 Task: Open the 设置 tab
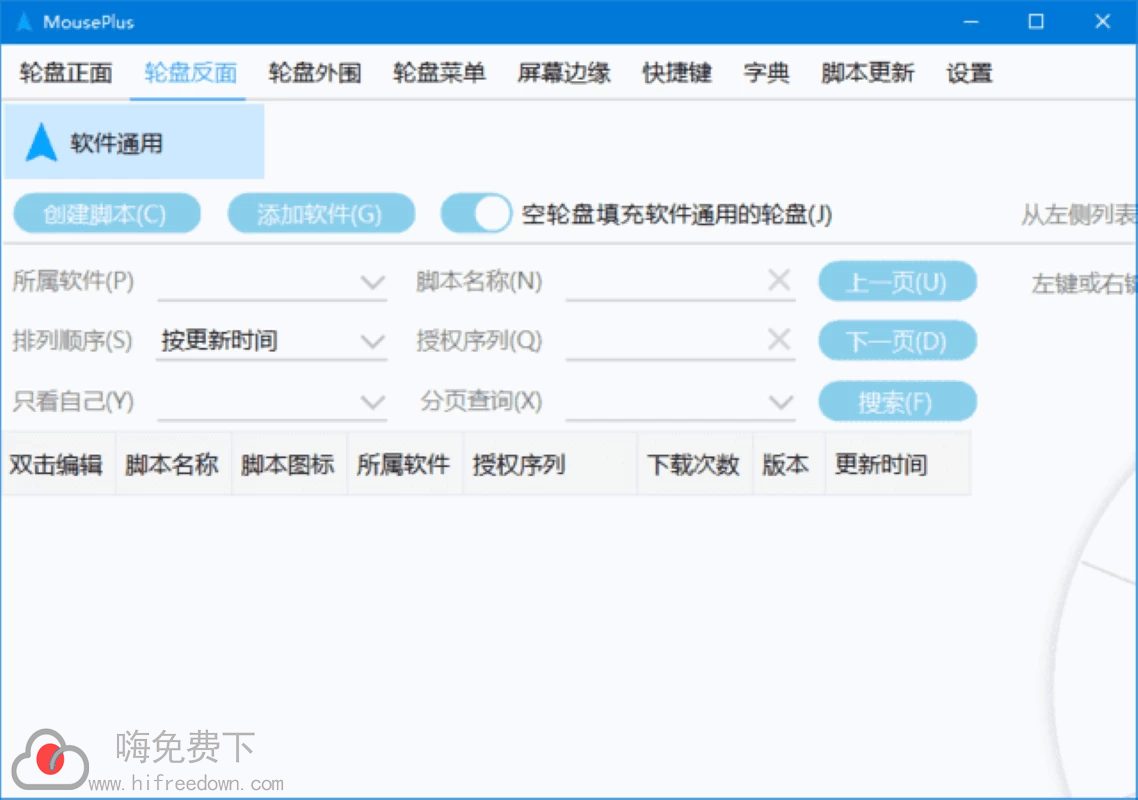coord(969,73)
